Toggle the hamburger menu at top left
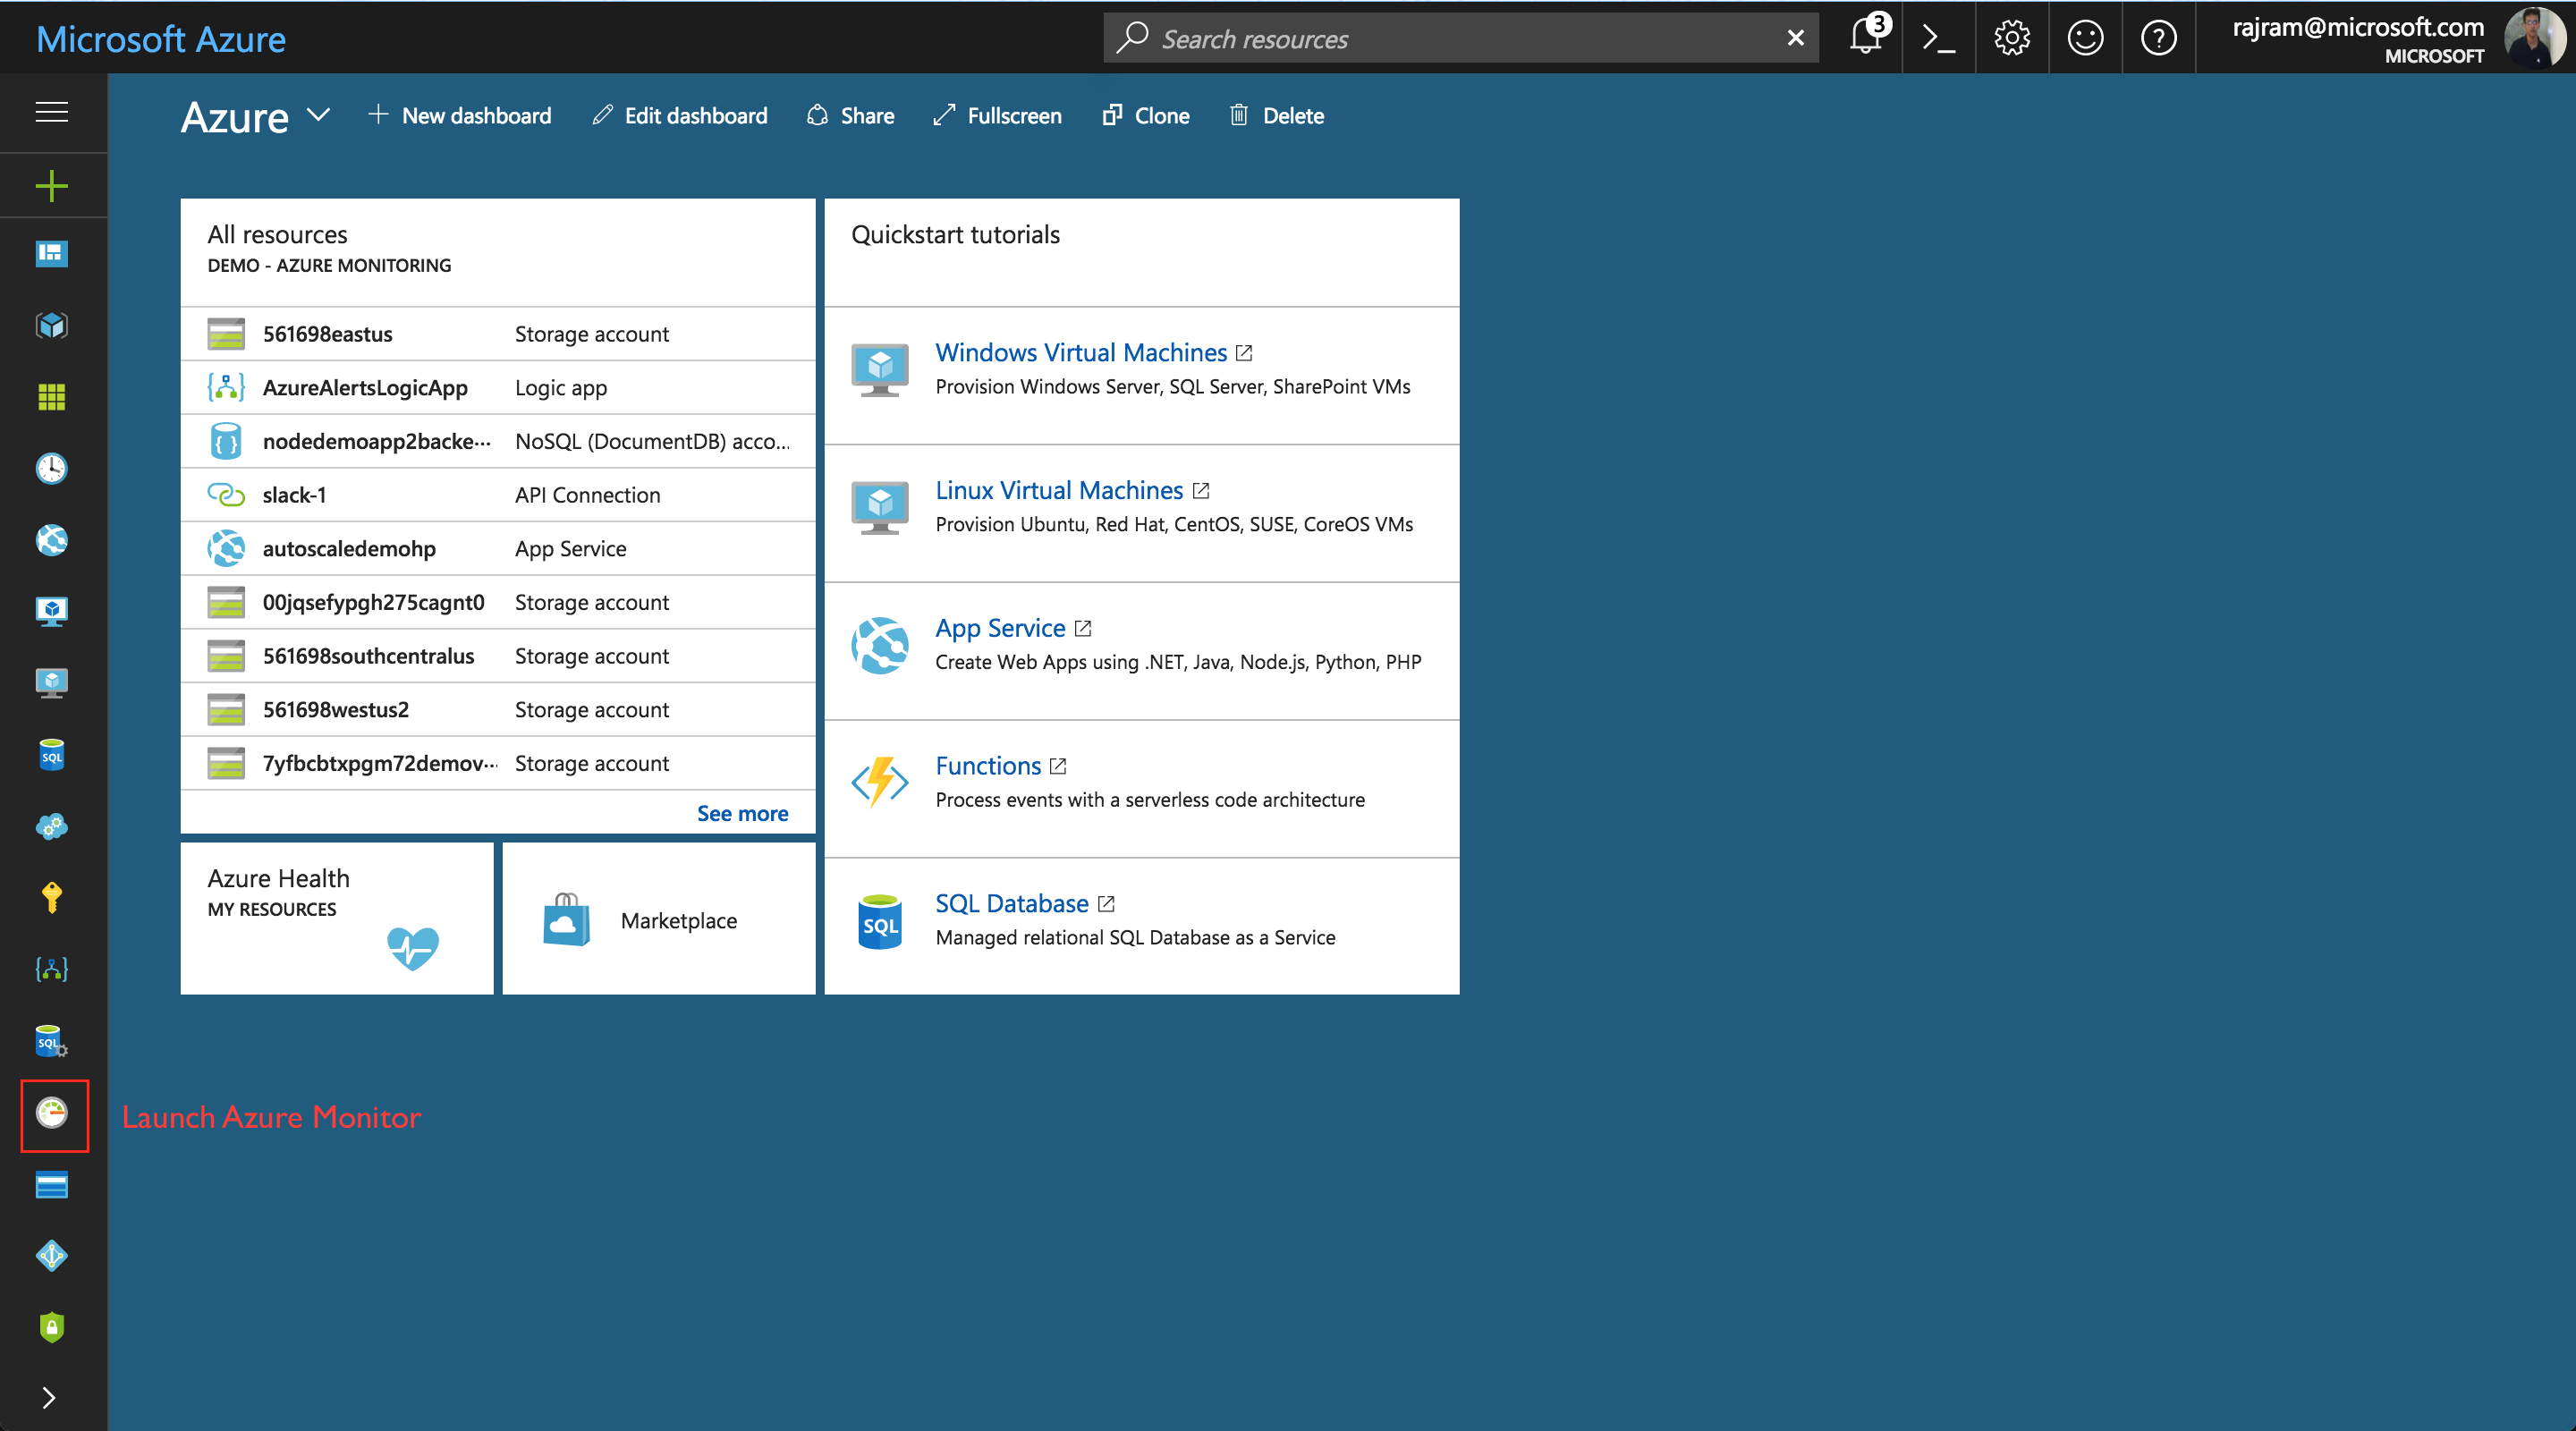 click(x=52, y=112)
